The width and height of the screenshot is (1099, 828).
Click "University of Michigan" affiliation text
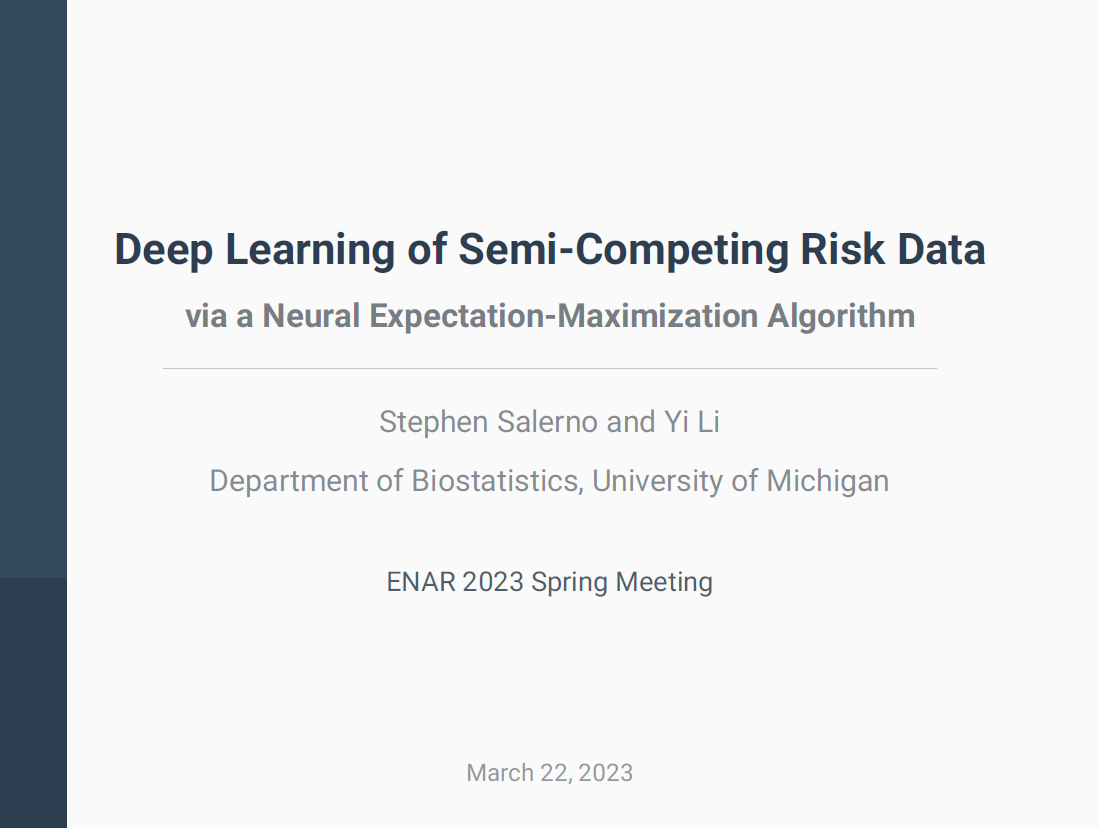(740, 481)
